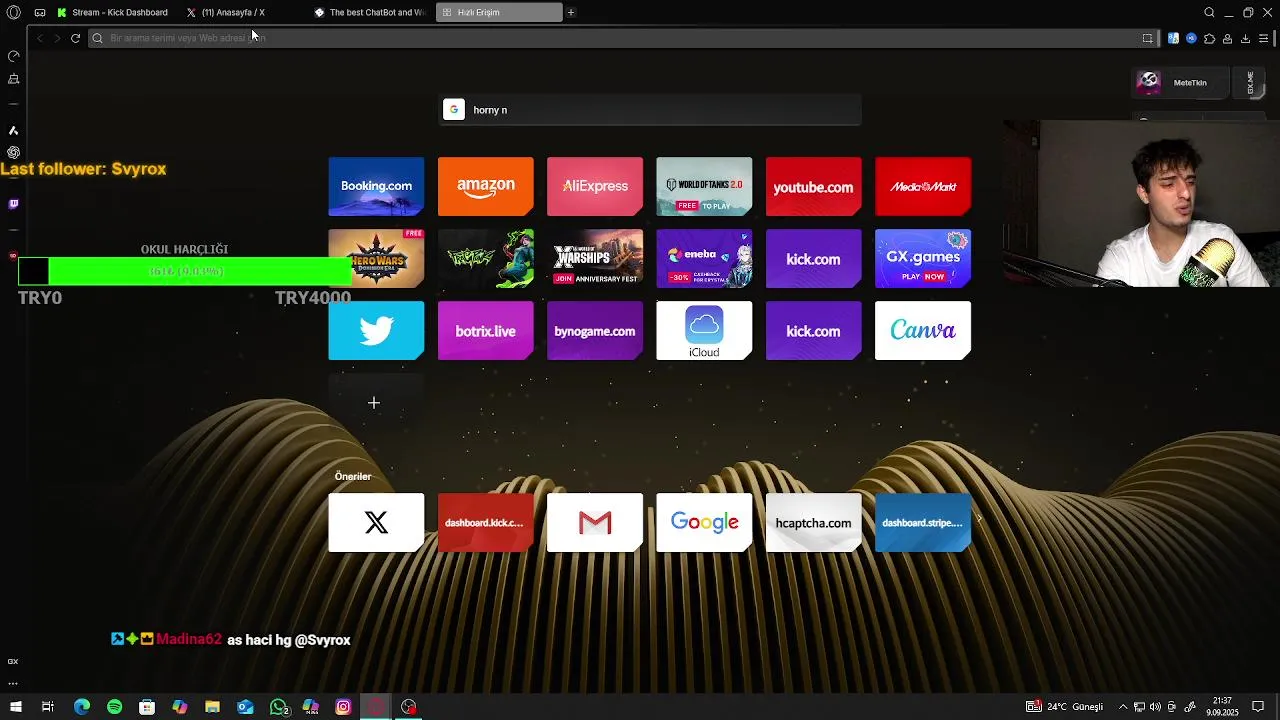Open the suggested dashboard.kick.c... tile

(x=485, y=522)
